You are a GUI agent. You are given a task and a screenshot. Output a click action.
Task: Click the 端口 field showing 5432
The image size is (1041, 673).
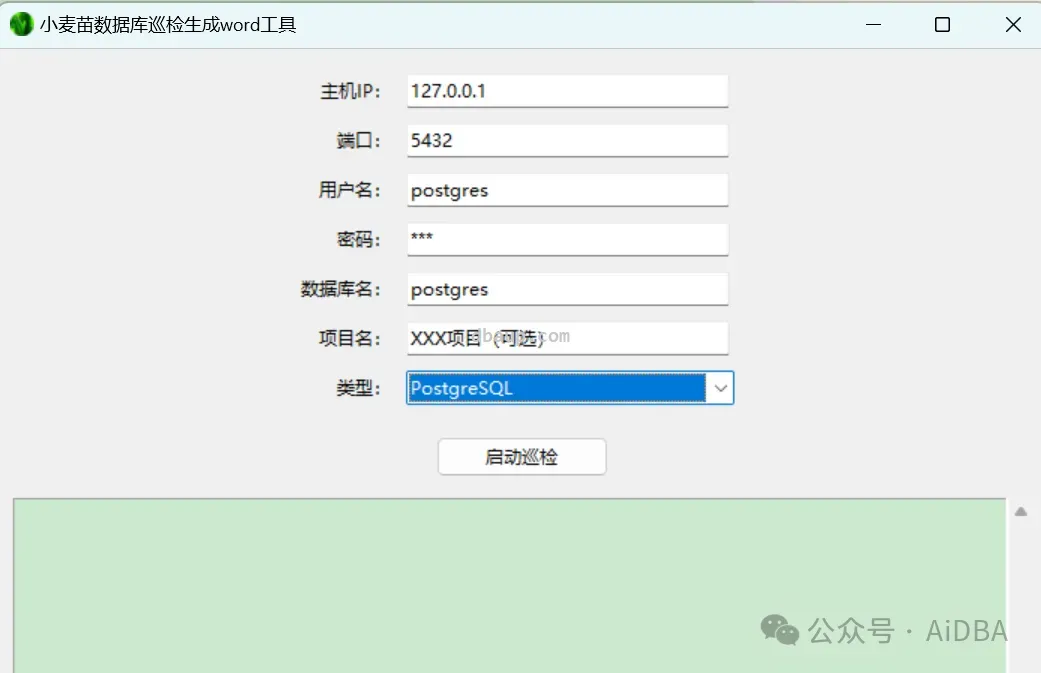pyautogui.click(x=568, y=141)
